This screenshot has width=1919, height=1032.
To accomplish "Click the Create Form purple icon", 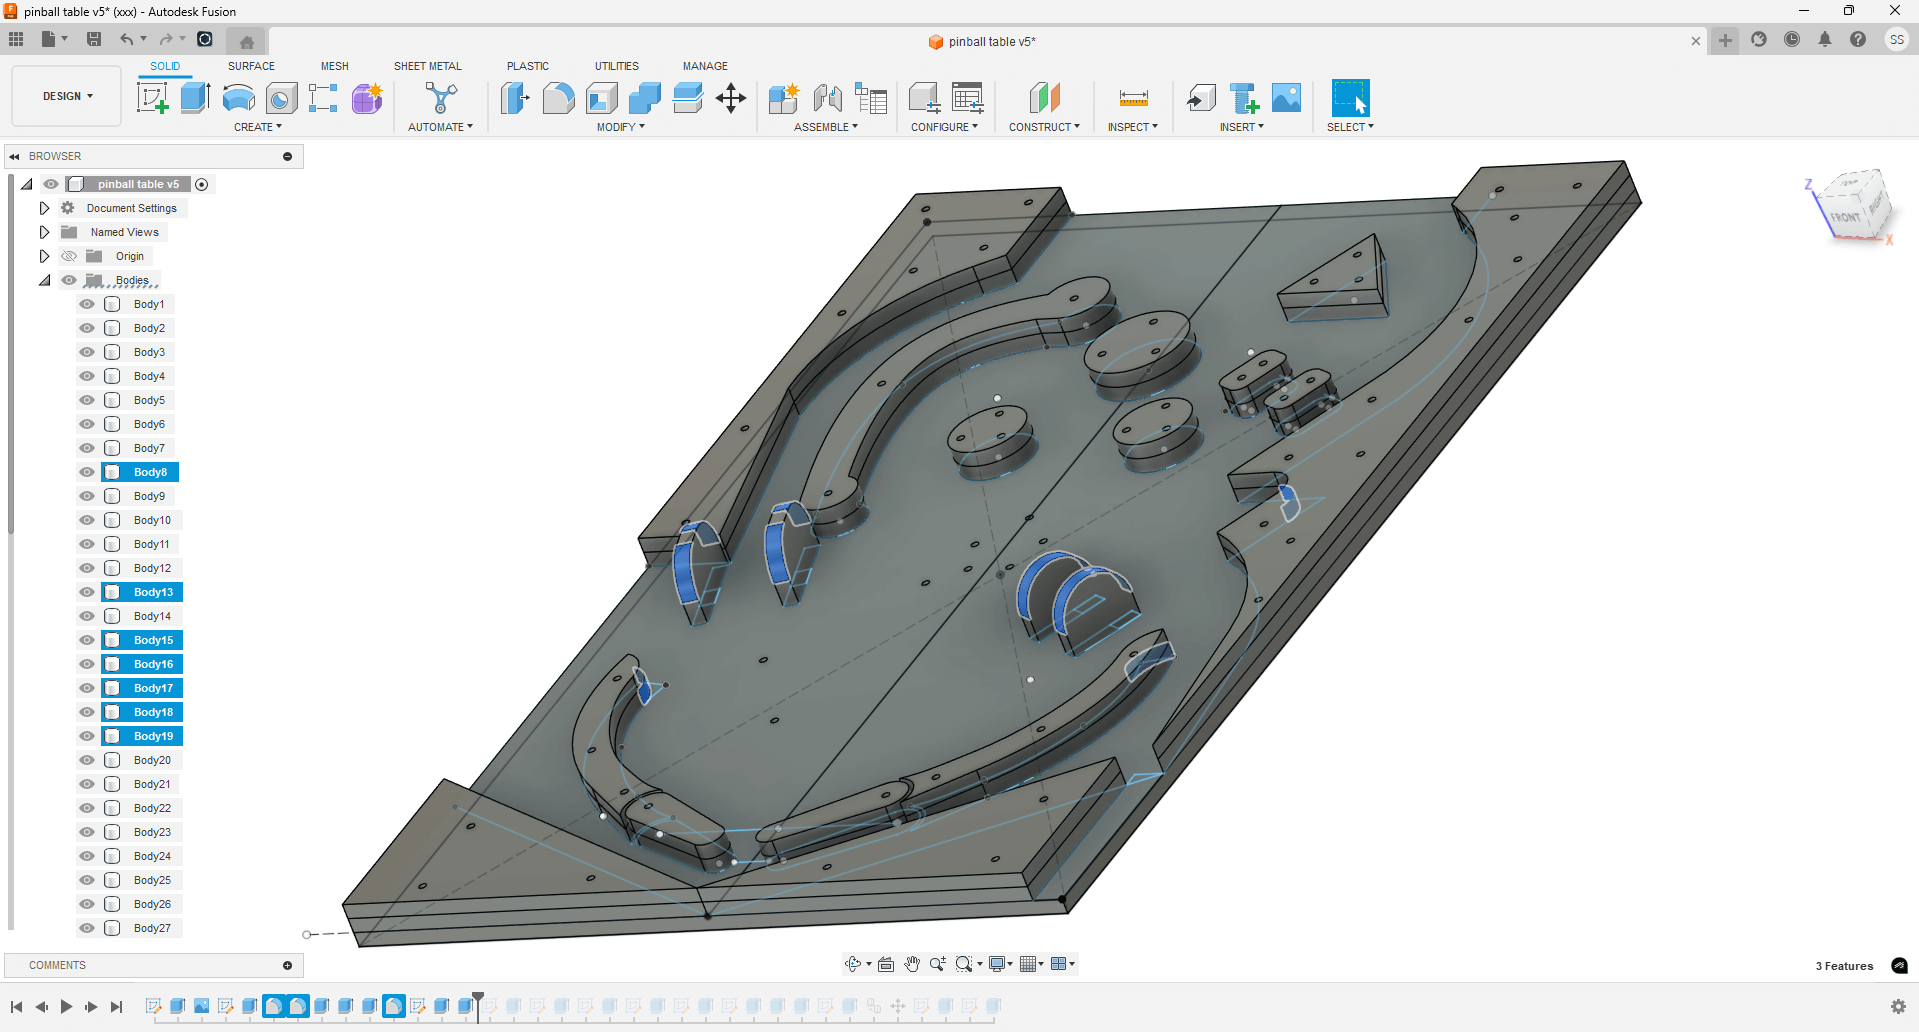I will tap(367, 98).
